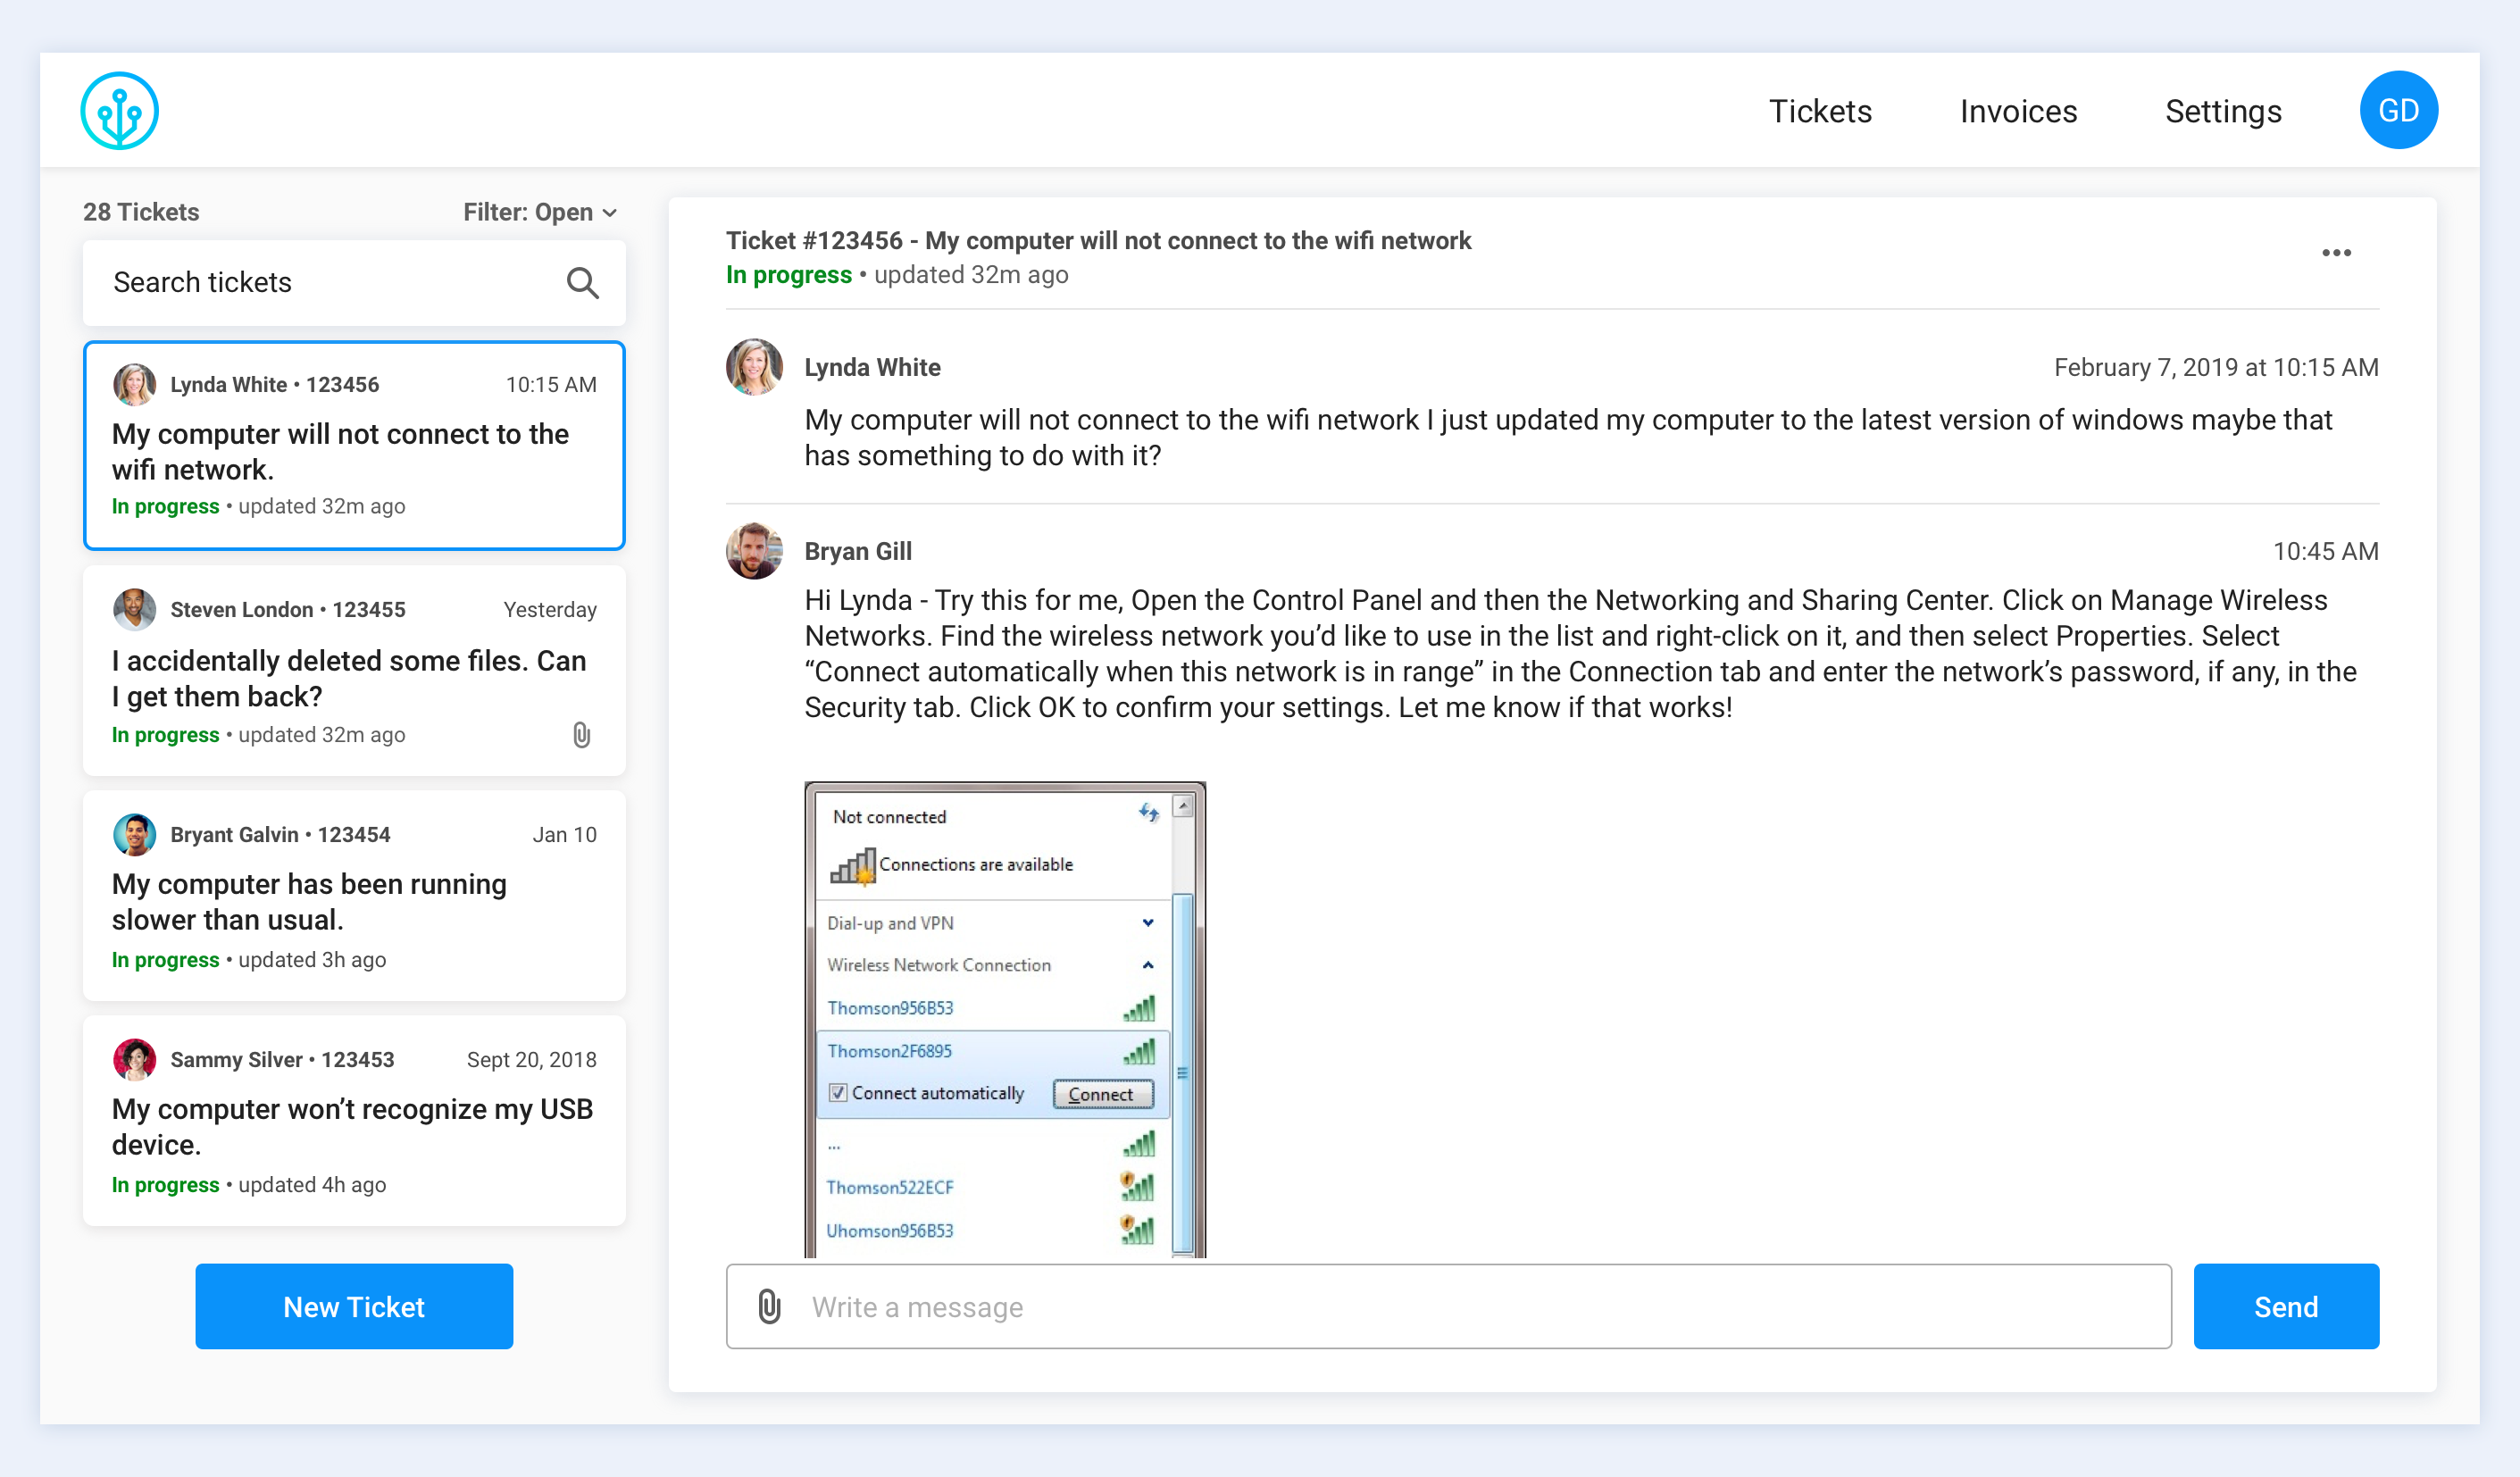This screenshot has width=2520, height=1477.
Task: Open the ticket more options ellipsis
Action: click(2336, 253)
